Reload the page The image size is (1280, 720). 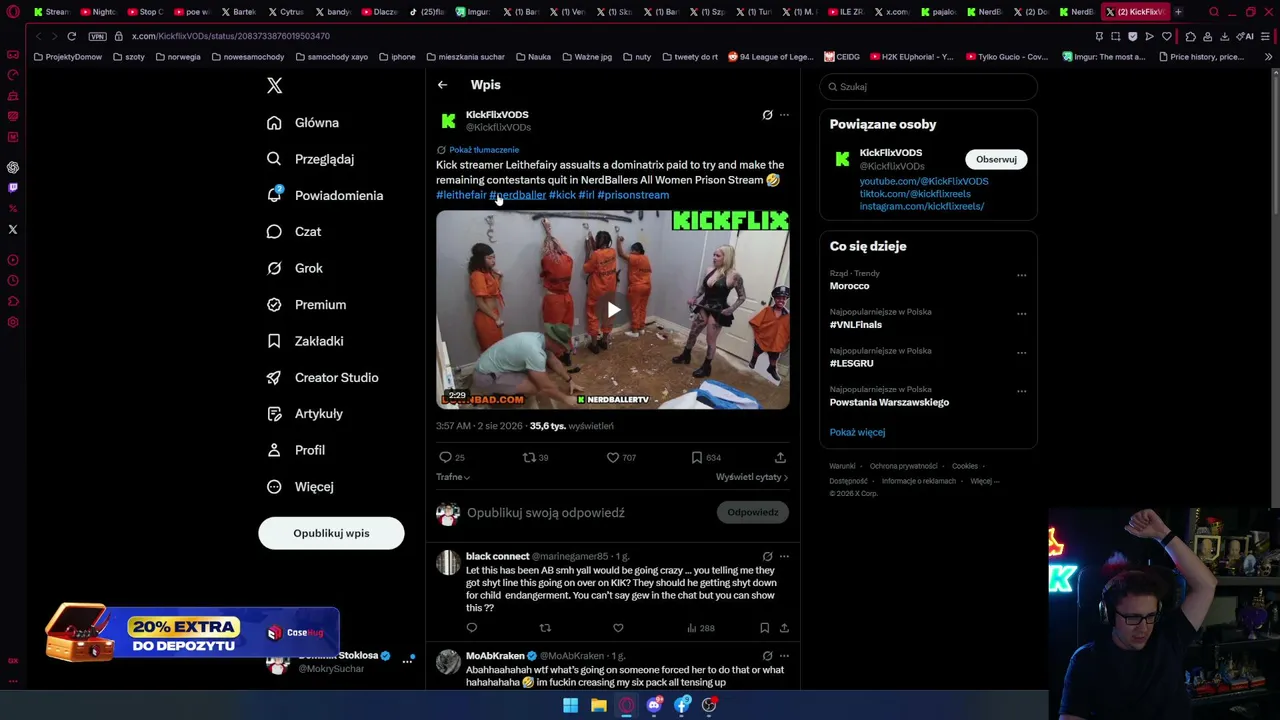click(72, 36)
